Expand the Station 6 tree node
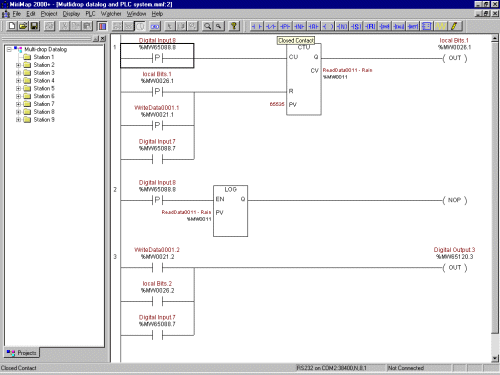Viewport: 500px width, 375px height. pyautogui.click(x=18, y=96)
